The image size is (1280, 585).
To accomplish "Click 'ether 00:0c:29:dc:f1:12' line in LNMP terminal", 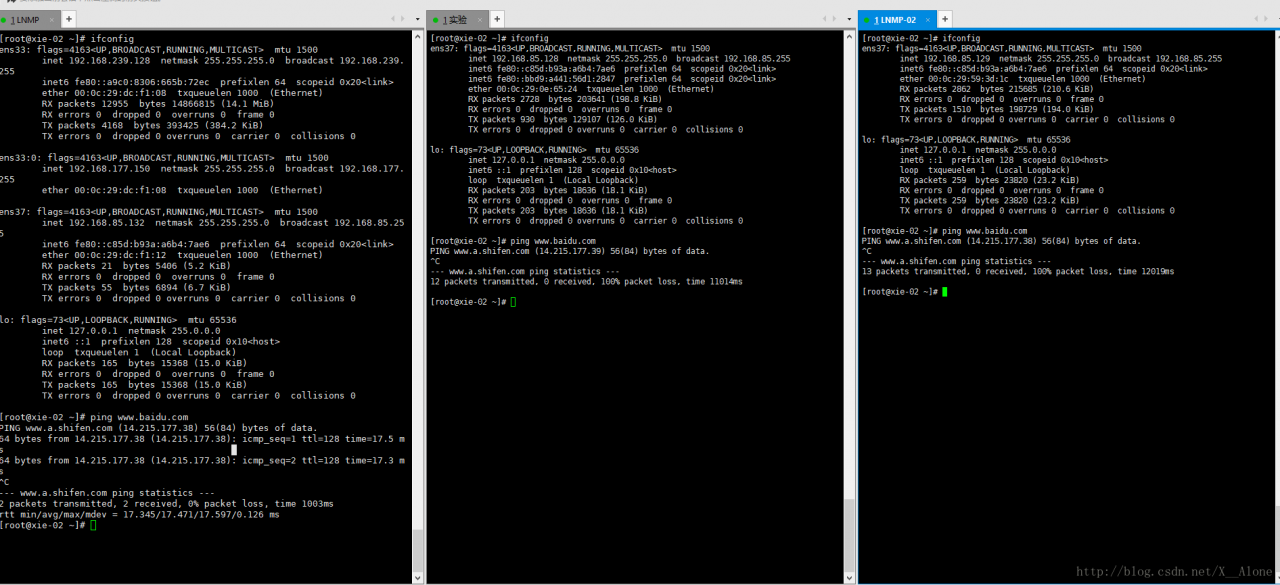I will point(182,255).
